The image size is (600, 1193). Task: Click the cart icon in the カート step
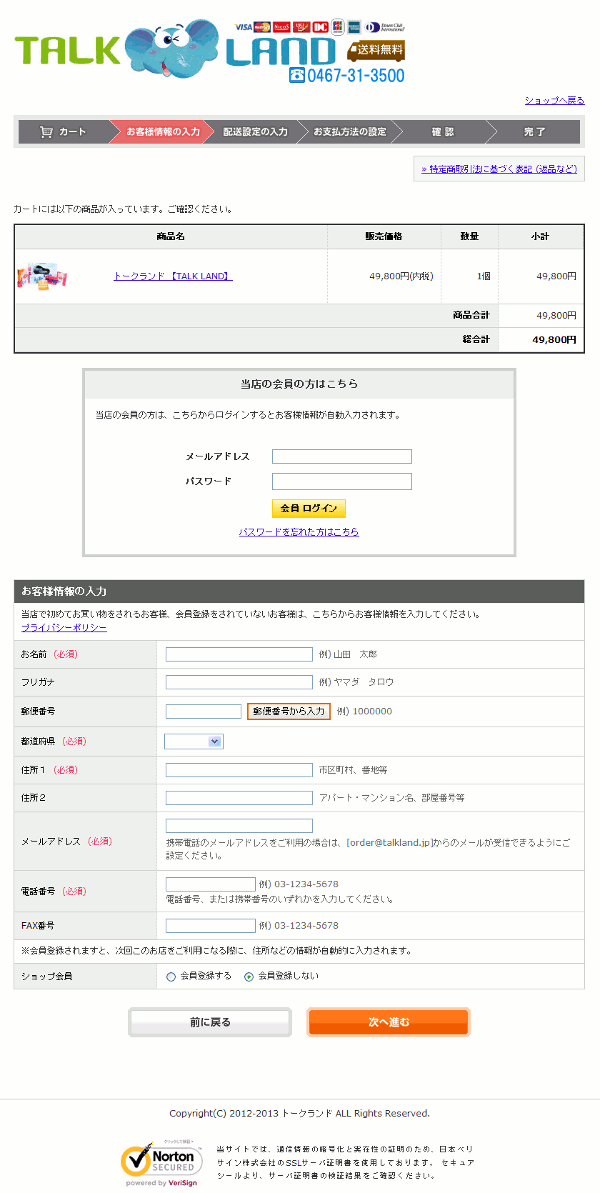click(46, 132)
